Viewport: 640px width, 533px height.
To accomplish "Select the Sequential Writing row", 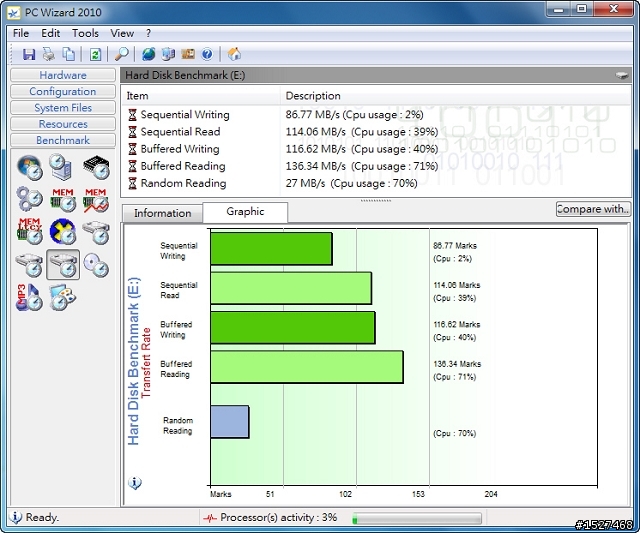I will point(376,115).
